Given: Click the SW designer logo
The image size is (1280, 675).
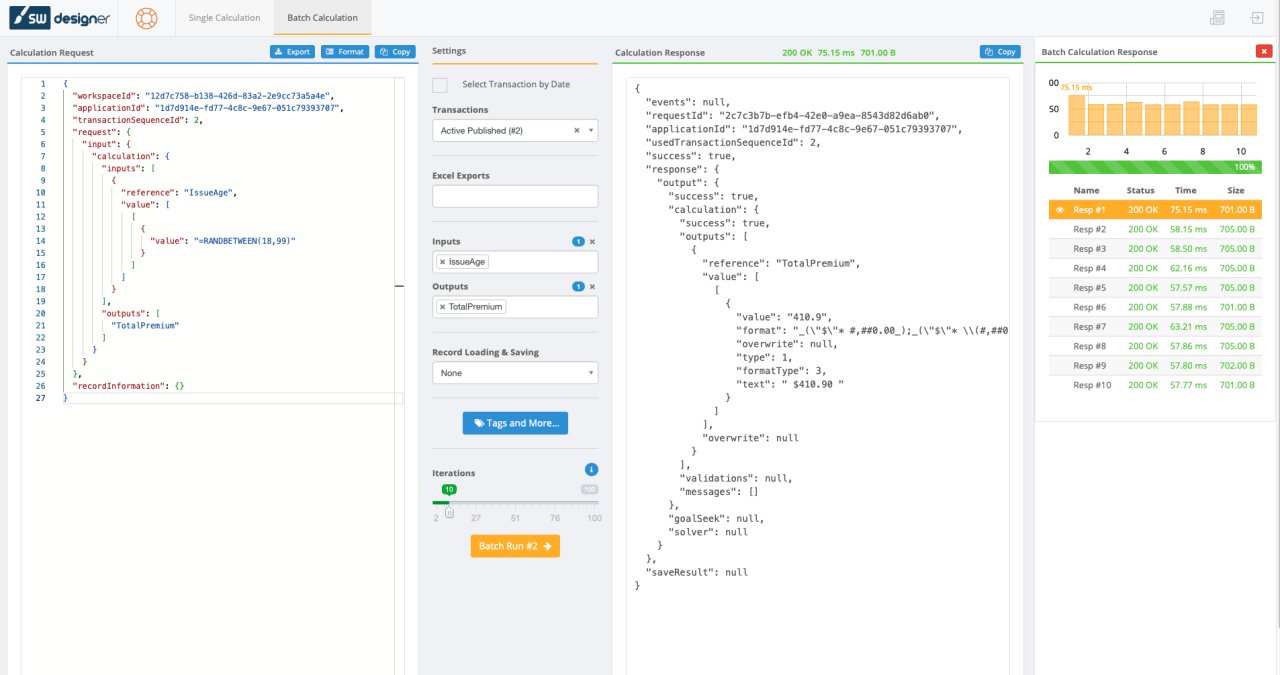Looking at the screenshot, I should click(x=60, y=17).
